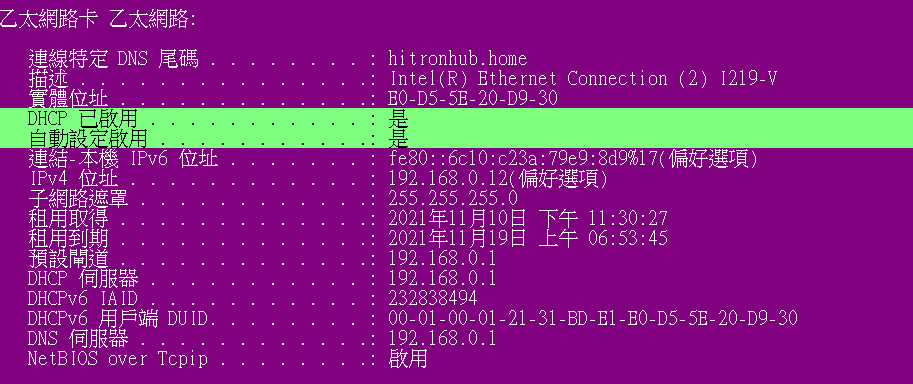Click the 預設閘道 gateway value 192.168.0.1

443,258
